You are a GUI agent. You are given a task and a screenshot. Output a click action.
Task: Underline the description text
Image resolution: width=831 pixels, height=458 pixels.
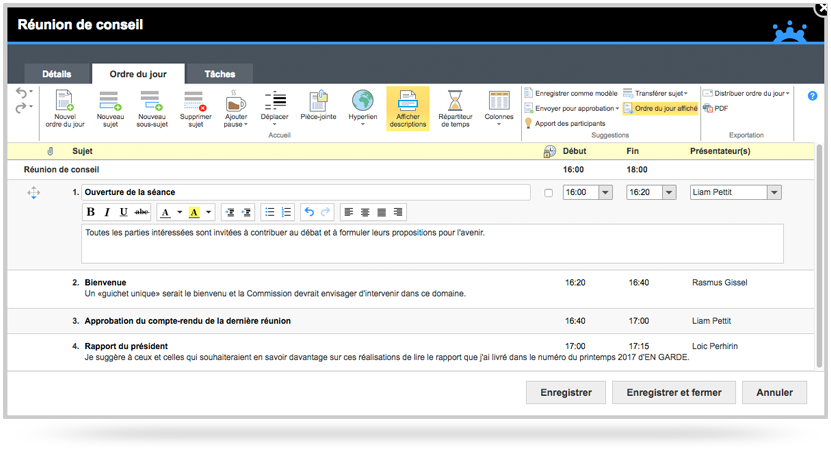(123, 212)
